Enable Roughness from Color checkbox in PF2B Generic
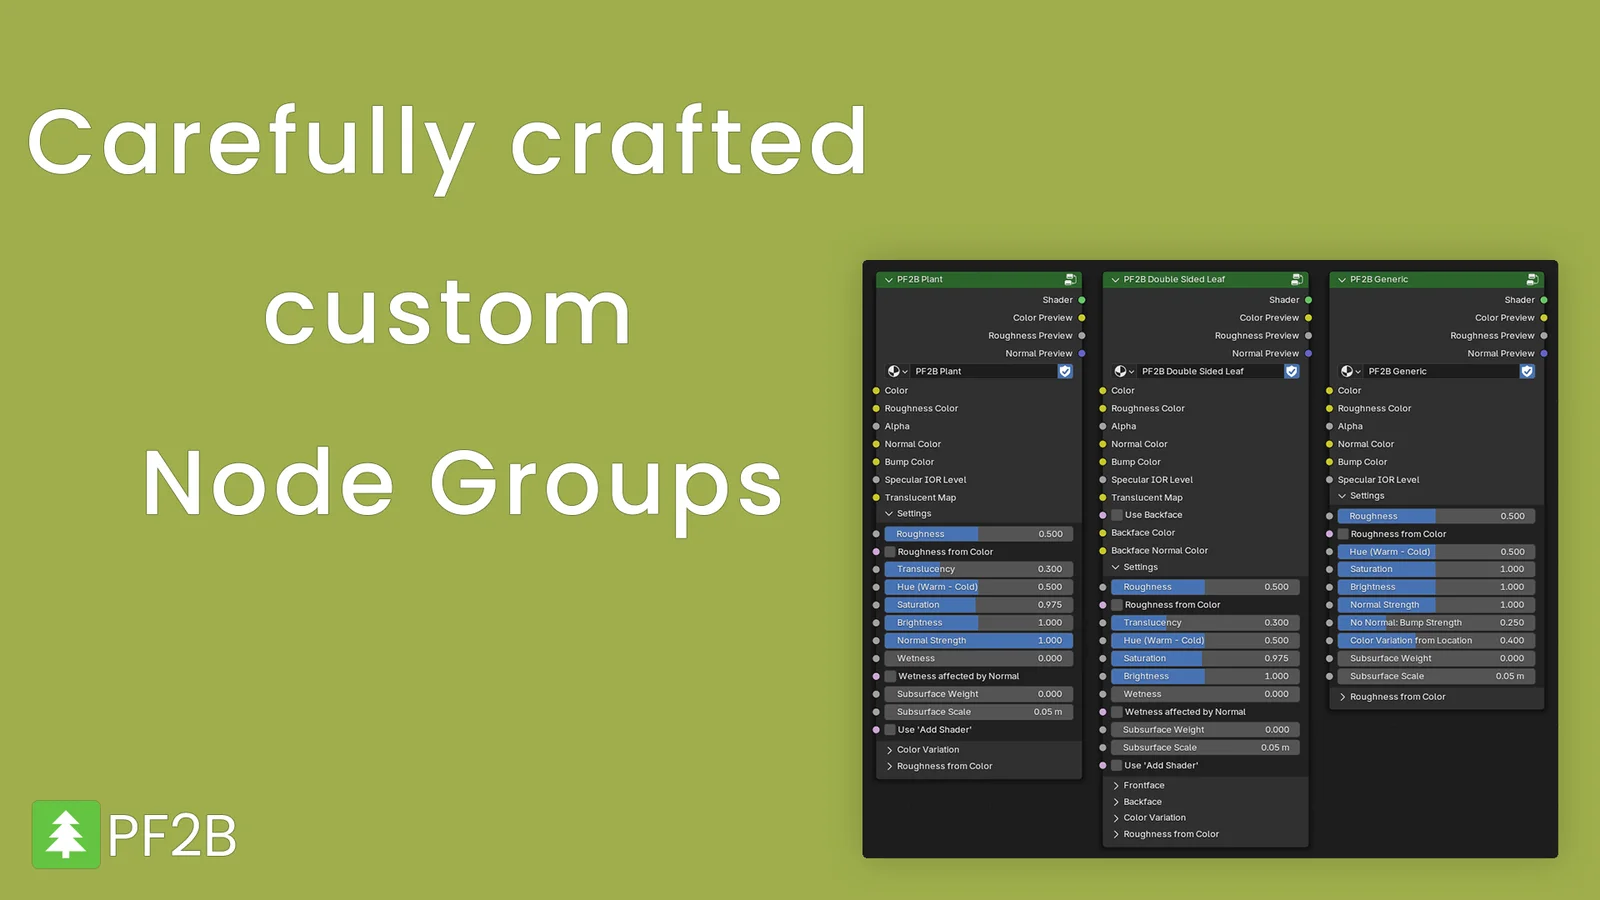 coord(1343,534)
